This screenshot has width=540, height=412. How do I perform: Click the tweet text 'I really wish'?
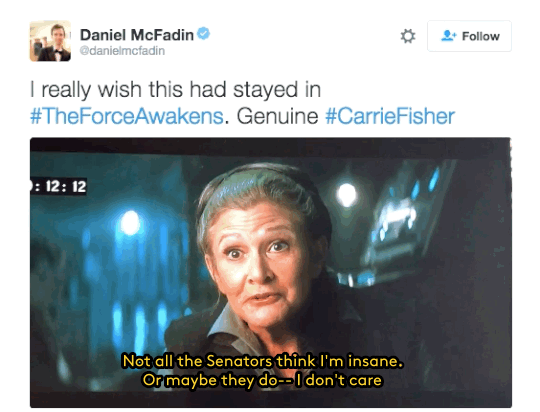pos(85,90)
